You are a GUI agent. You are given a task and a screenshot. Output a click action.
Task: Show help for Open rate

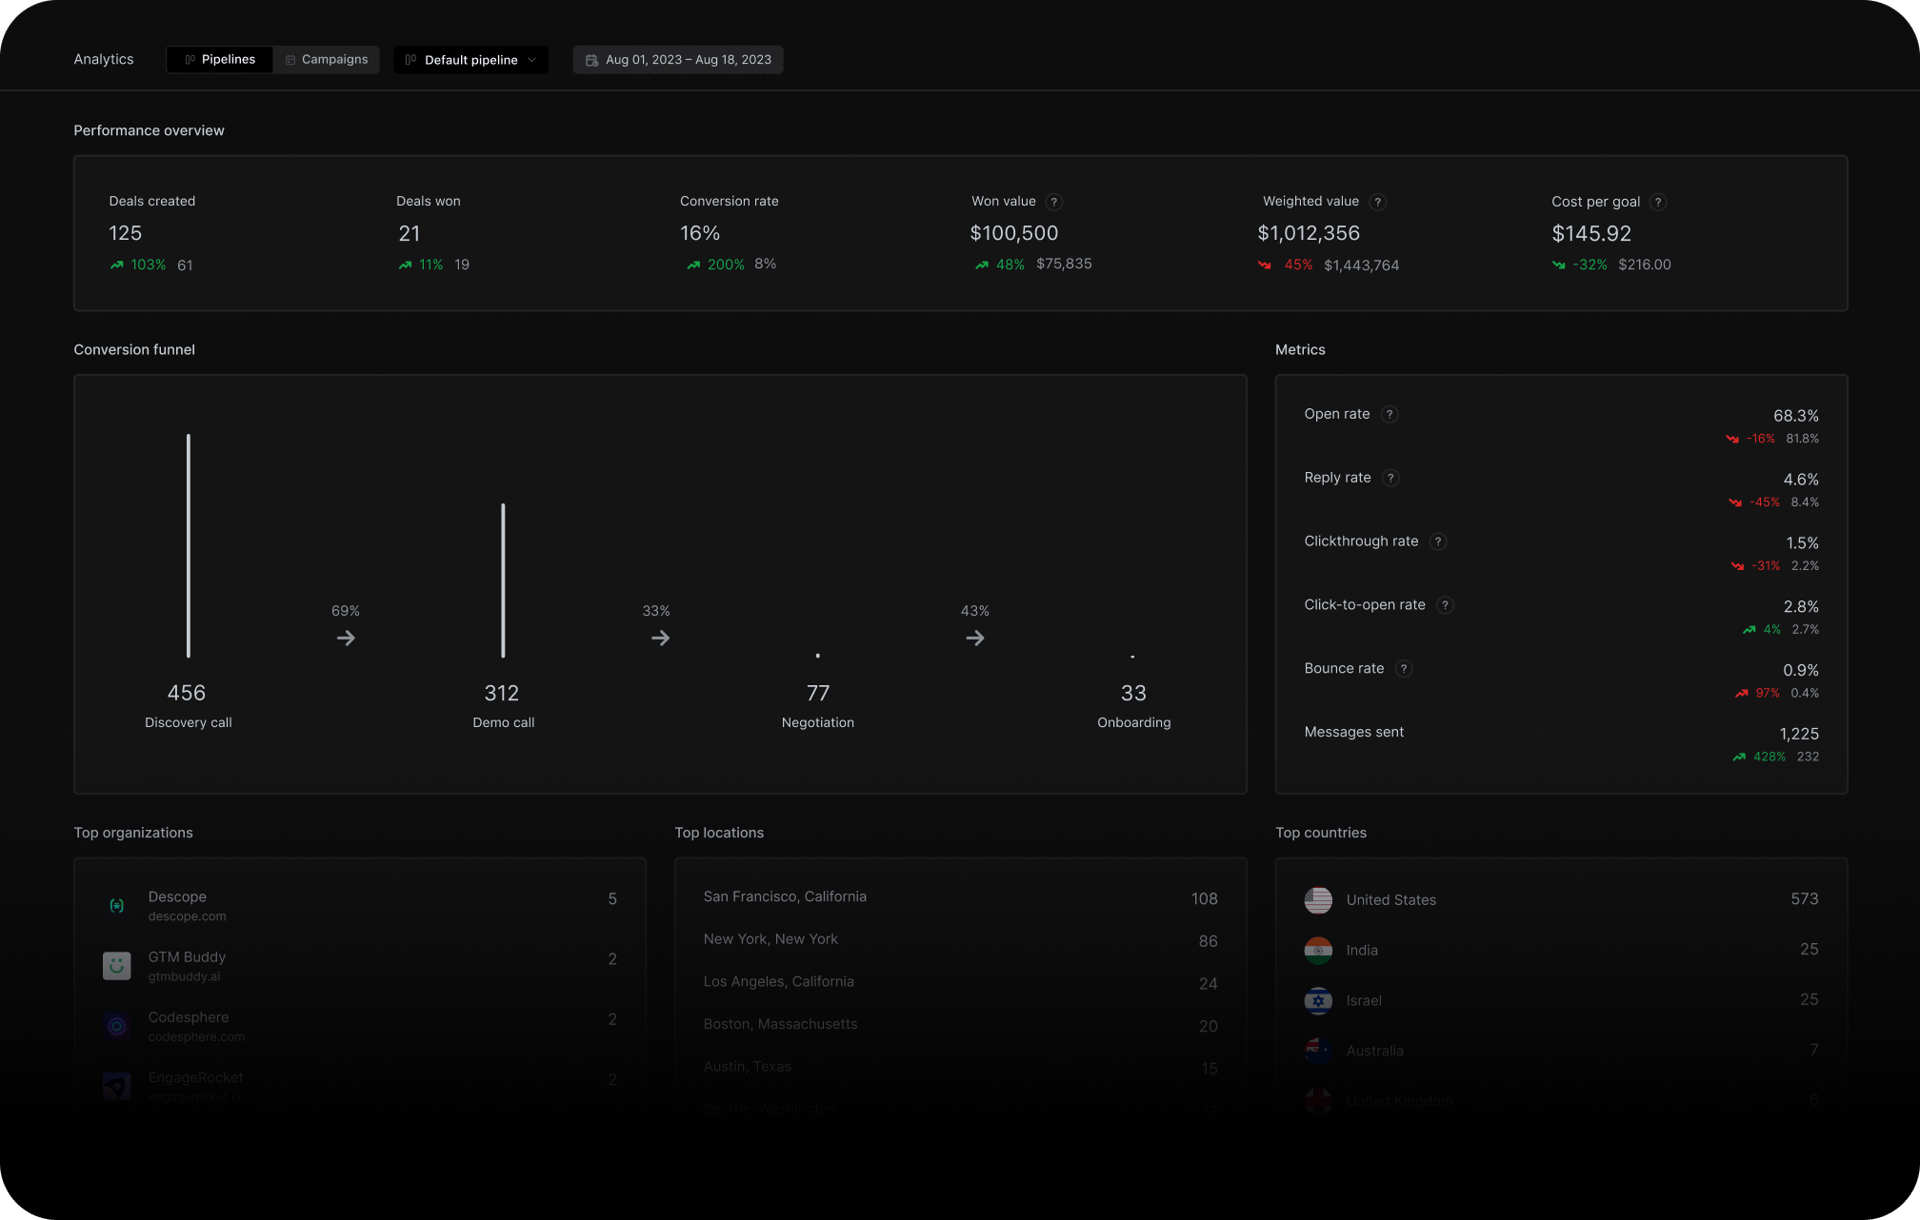1389,414
